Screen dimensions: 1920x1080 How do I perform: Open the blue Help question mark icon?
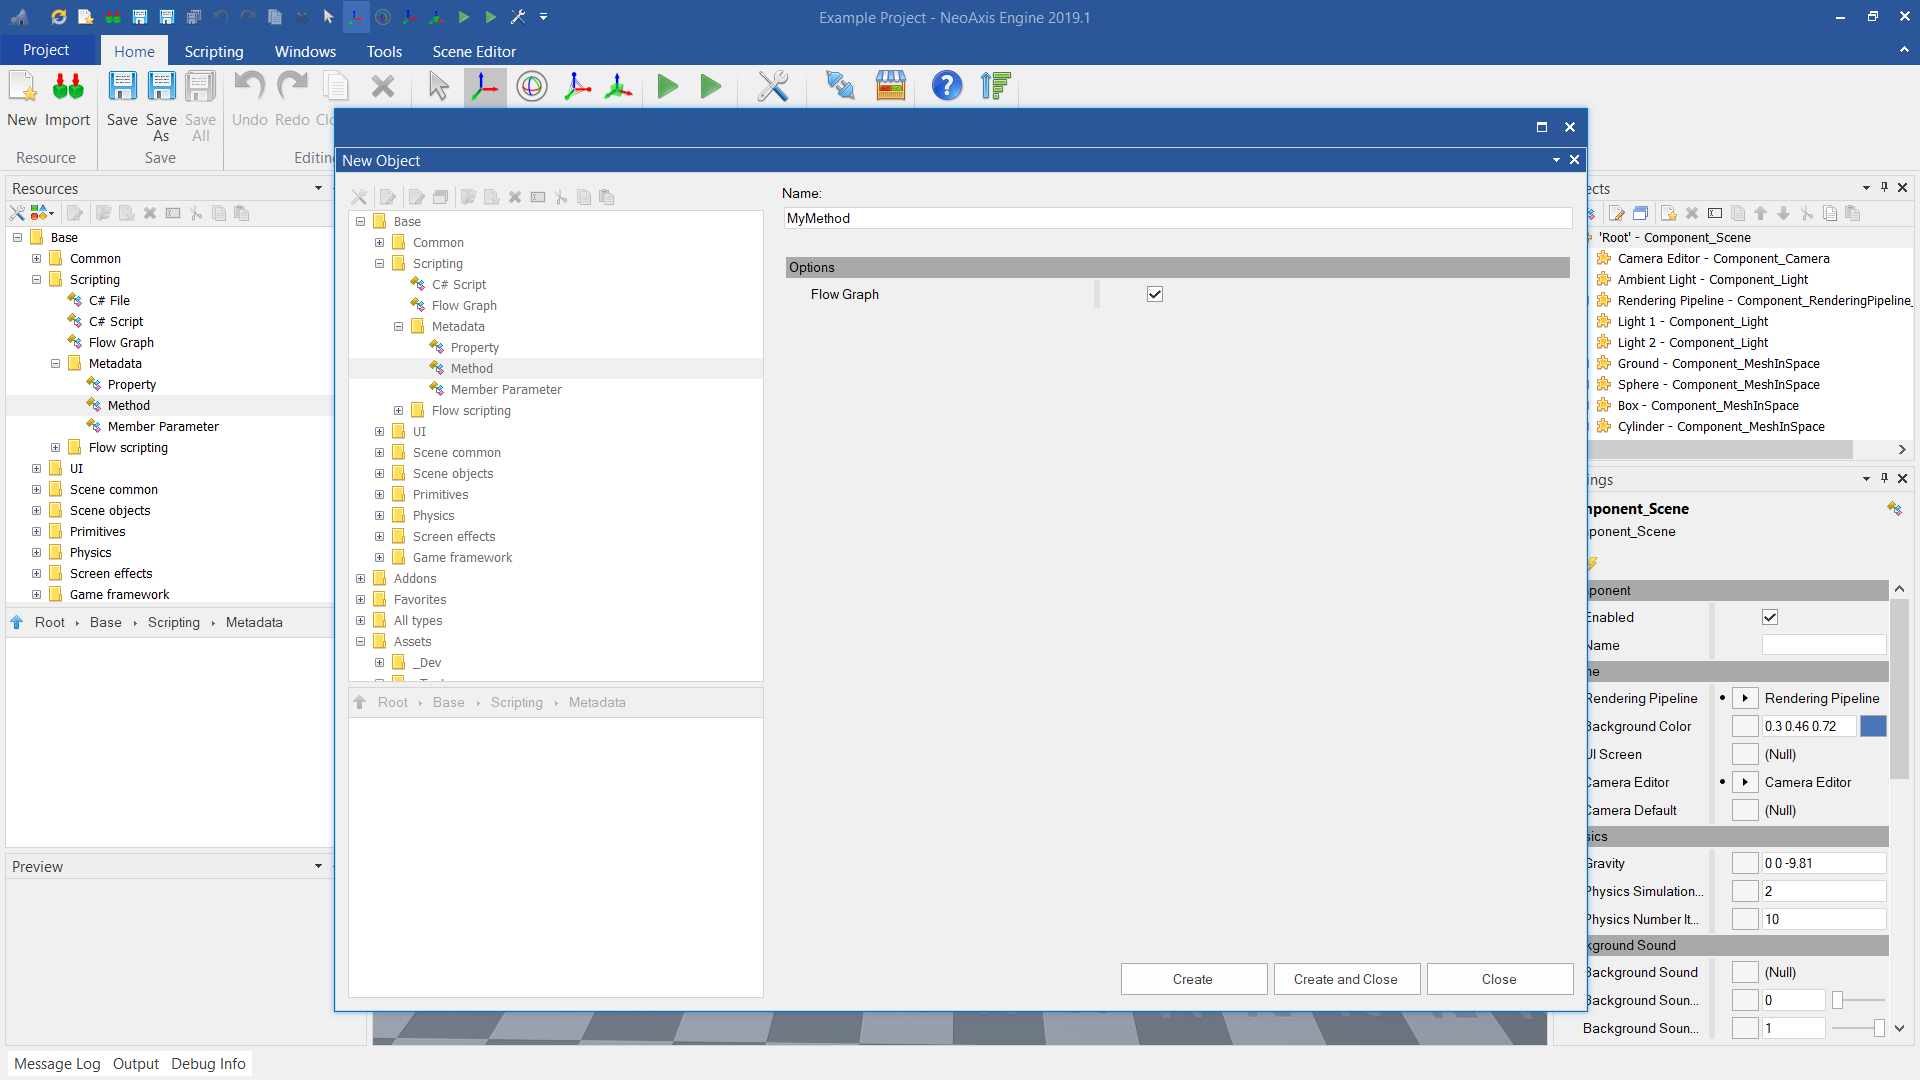946,87
